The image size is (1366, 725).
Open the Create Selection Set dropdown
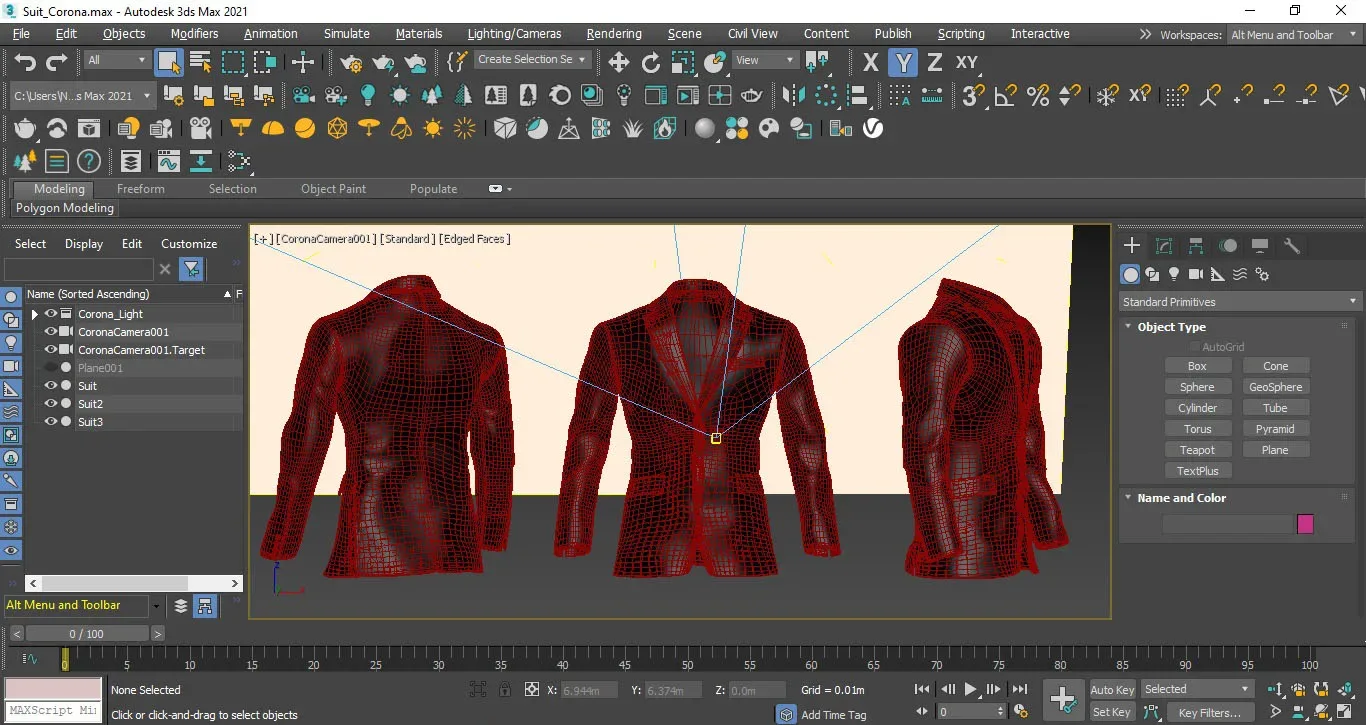coord(531,60)
